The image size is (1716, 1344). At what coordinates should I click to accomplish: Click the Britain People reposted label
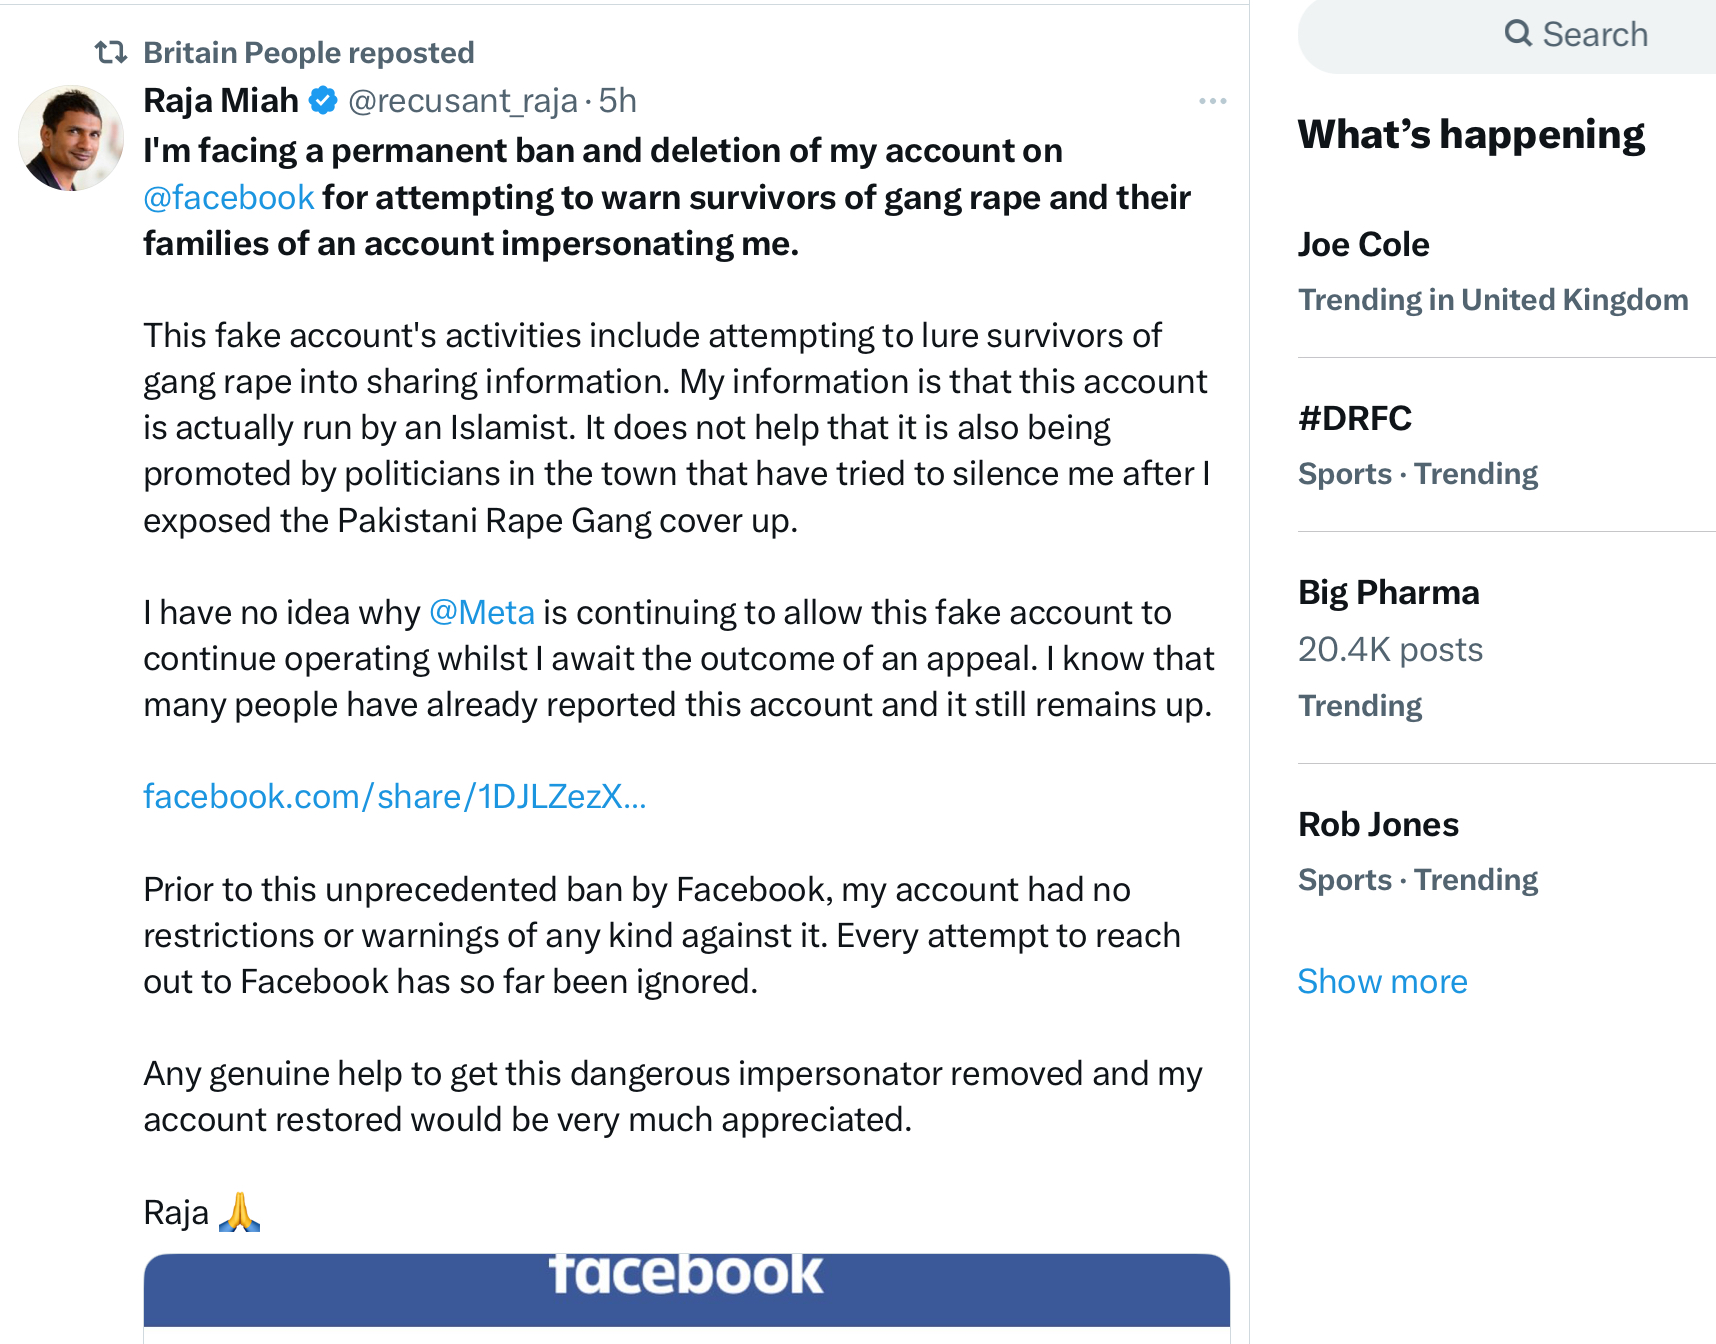click(309, 52)
